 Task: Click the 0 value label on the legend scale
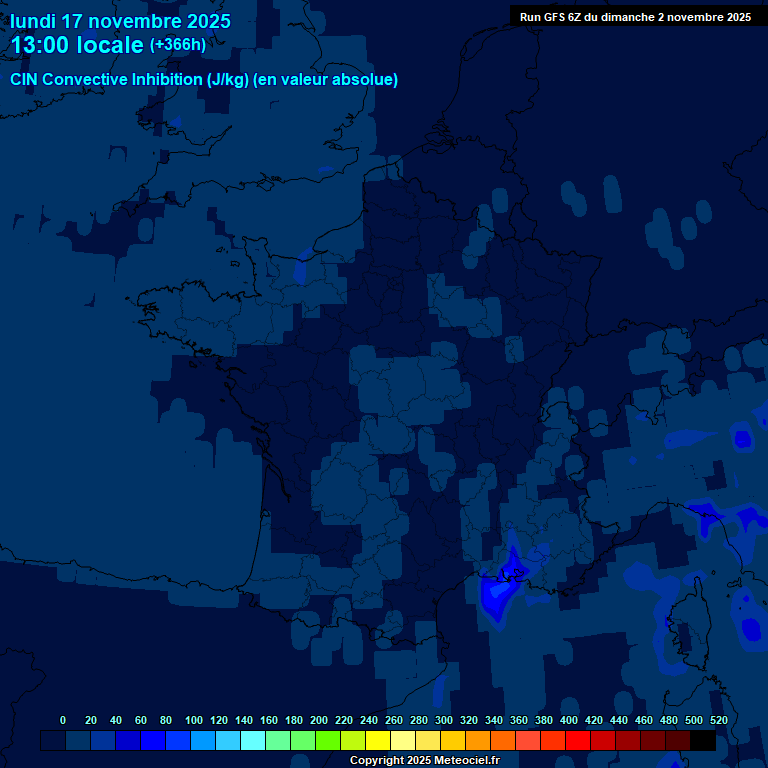coord(63,720)
